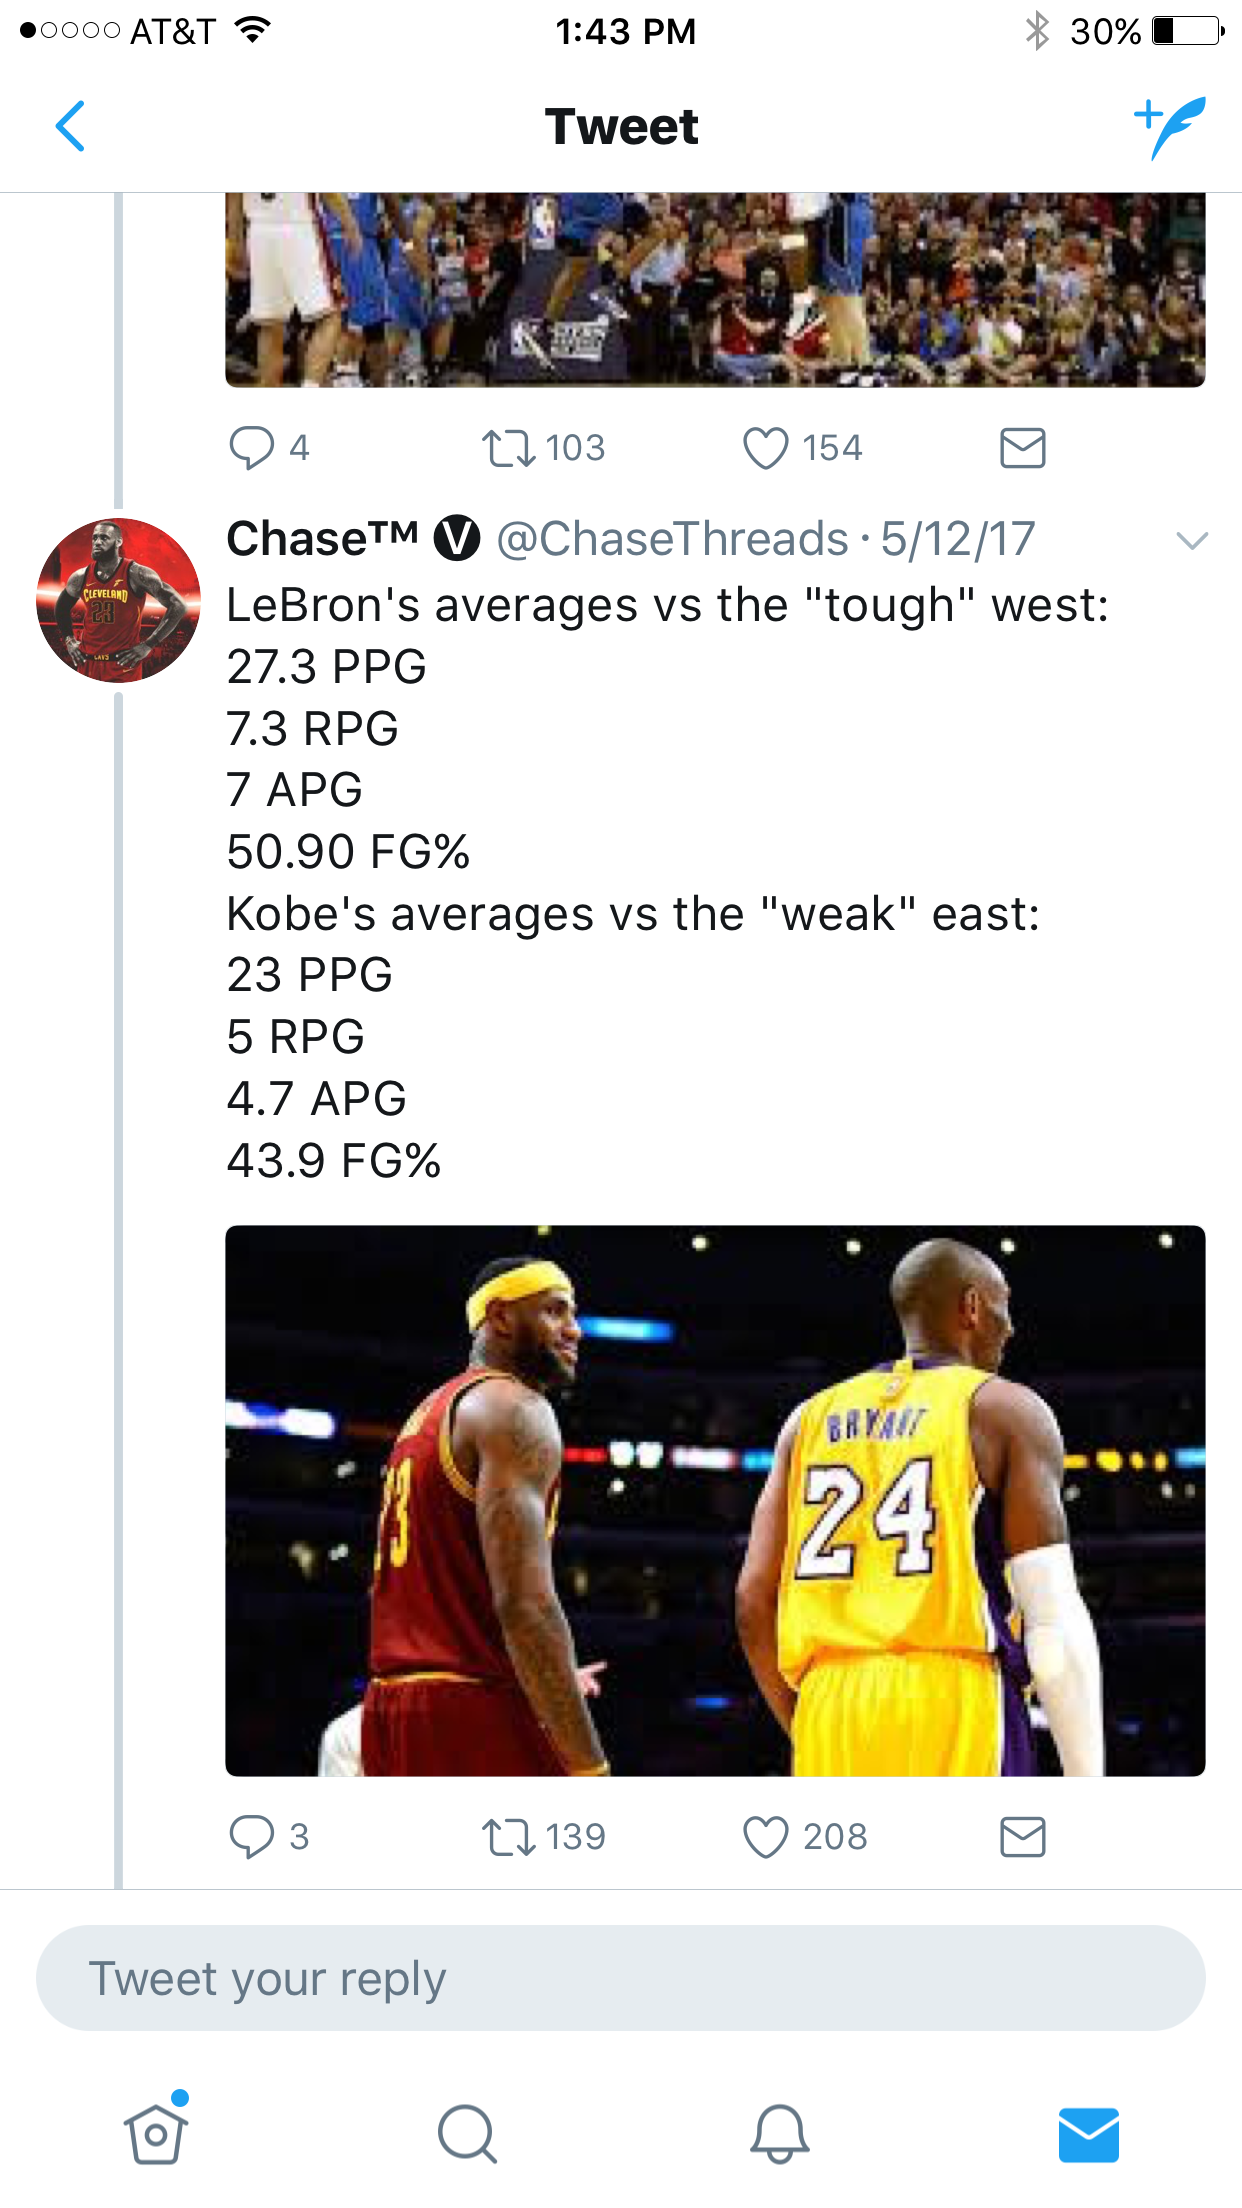Screen dimensions: 1242x2208
Task: Open Chase's profile avatar picture
Action: [x=118, y=600]
